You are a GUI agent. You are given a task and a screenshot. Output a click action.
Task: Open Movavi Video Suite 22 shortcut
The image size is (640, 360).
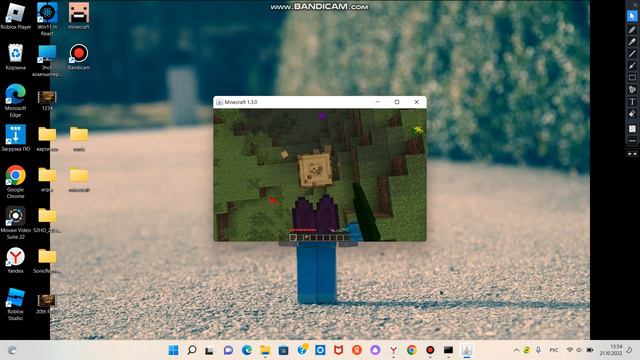pyautogui.click(x=16, y=222)
